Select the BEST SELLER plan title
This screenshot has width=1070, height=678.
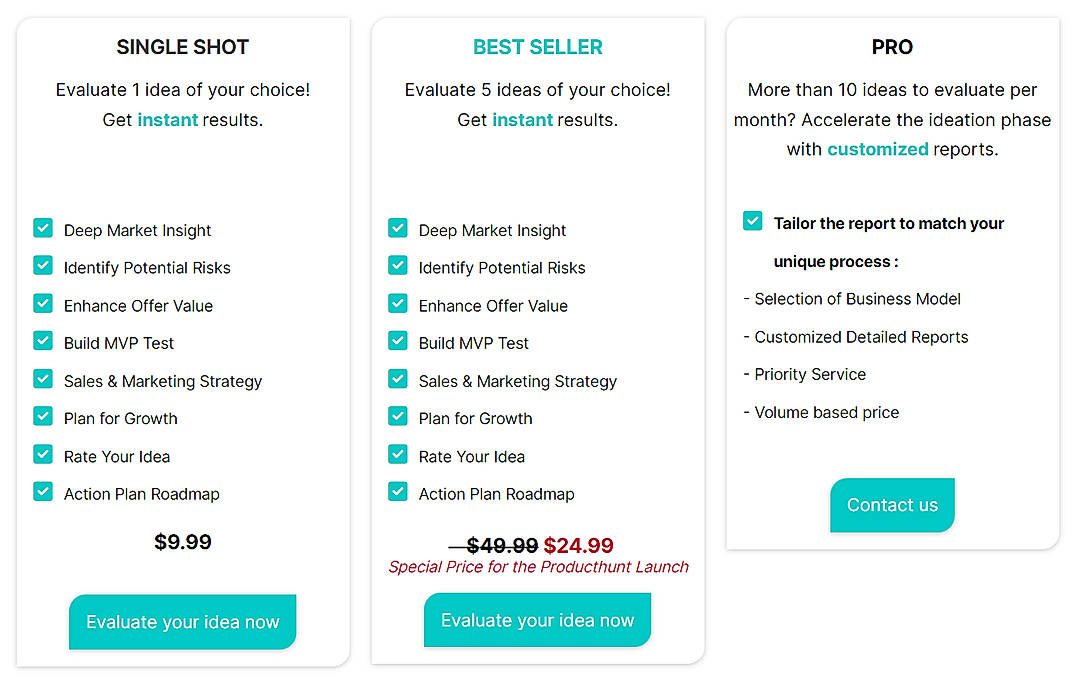537,46
